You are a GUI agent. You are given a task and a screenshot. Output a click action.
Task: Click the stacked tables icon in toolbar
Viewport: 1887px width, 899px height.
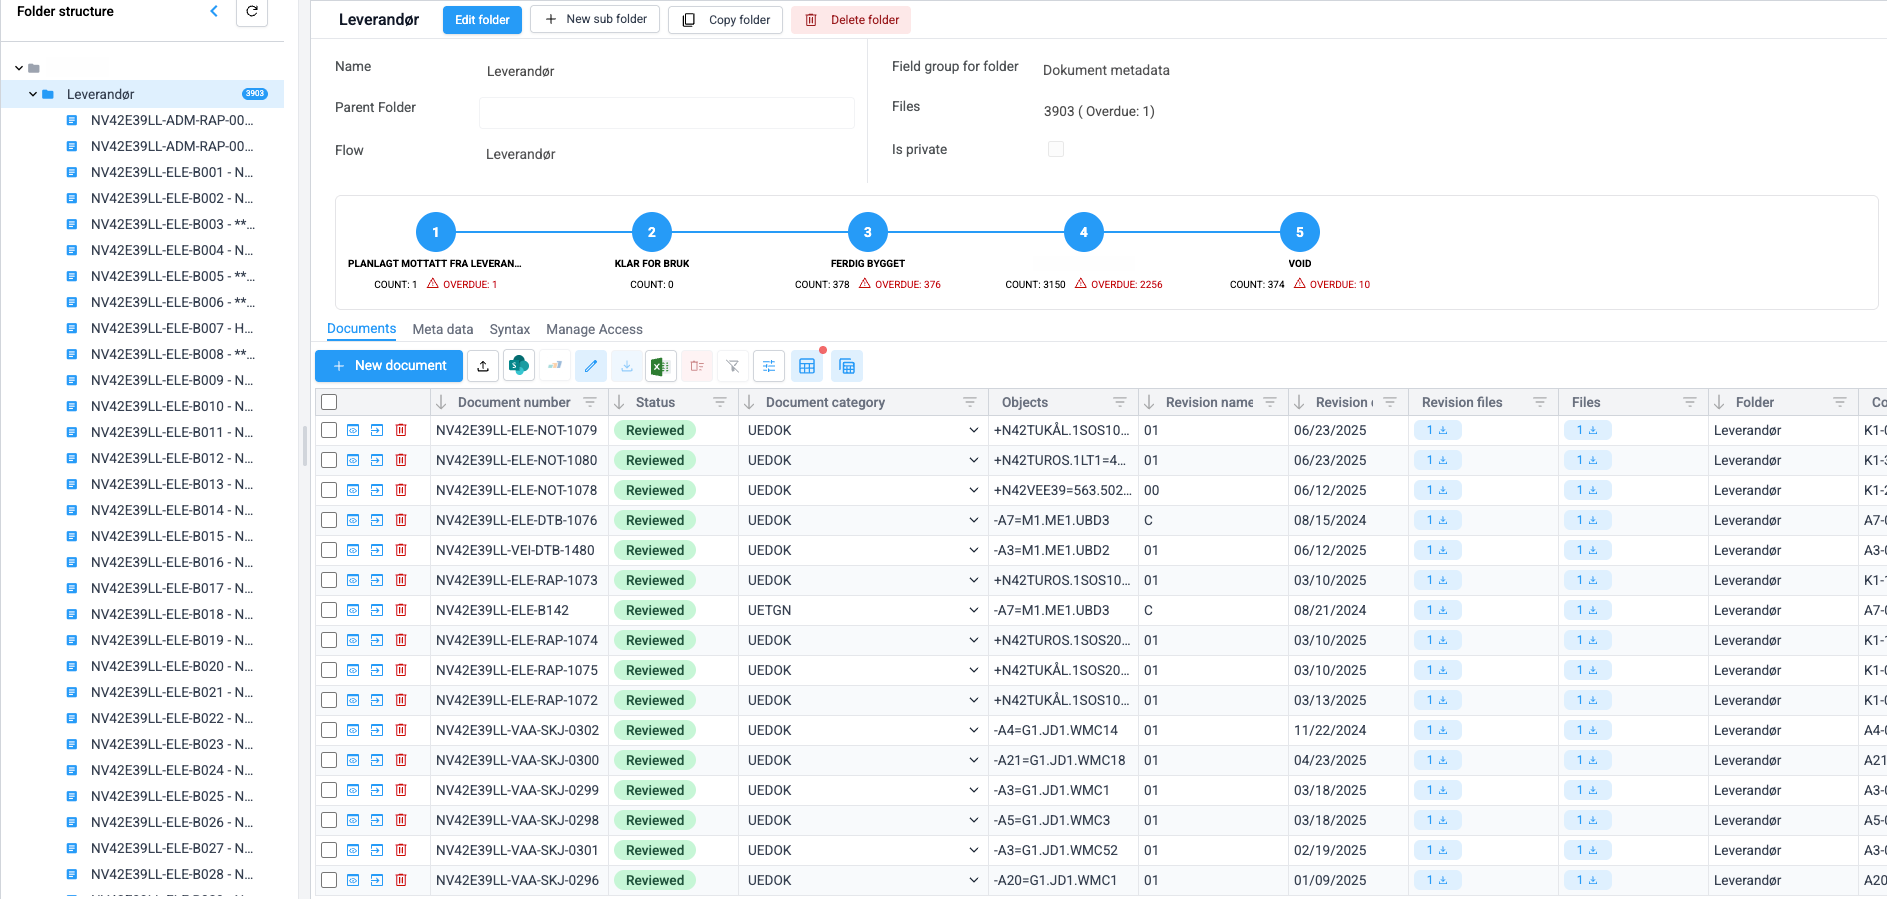pyautogui.click(x=847, y=366)
